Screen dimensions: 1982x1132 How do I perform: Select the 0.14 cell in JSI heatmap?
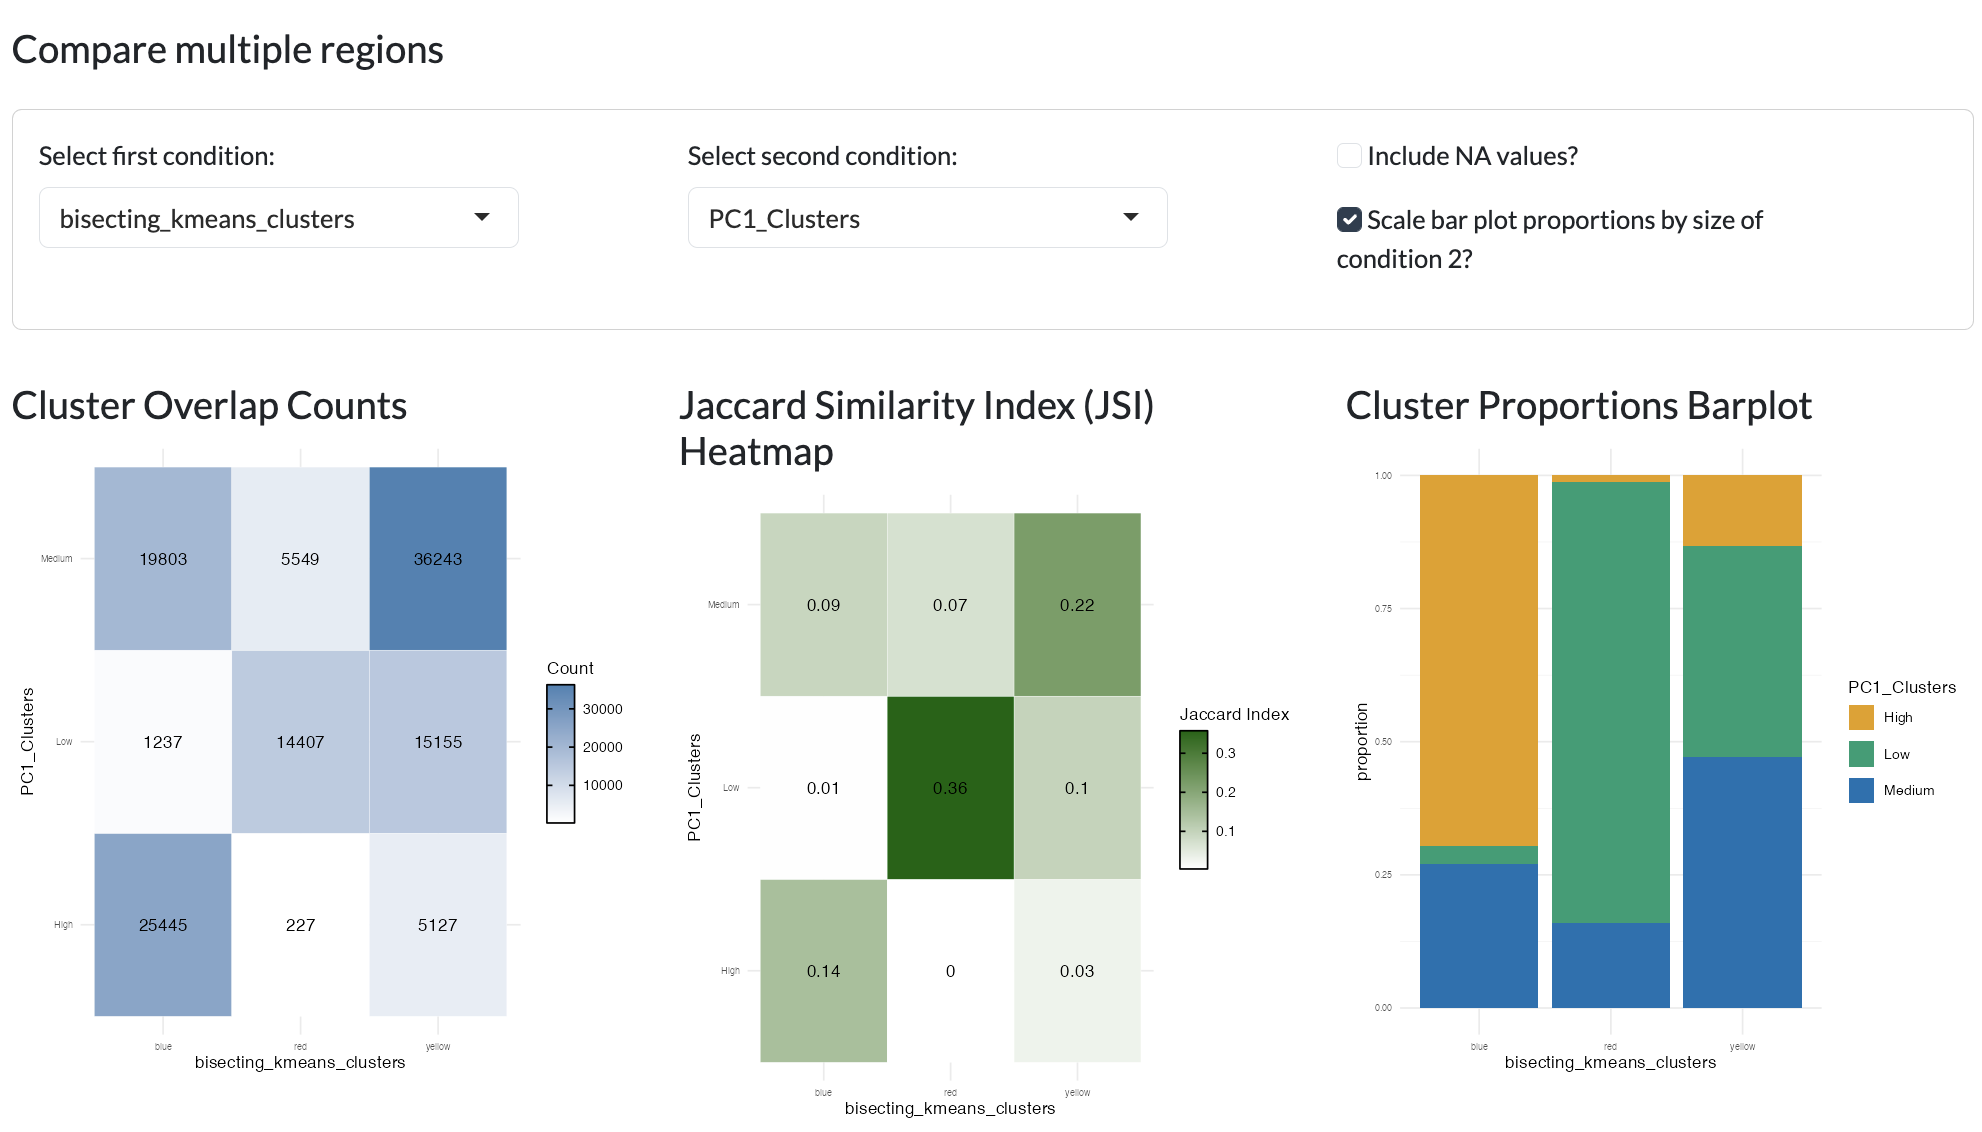(823, 971)
